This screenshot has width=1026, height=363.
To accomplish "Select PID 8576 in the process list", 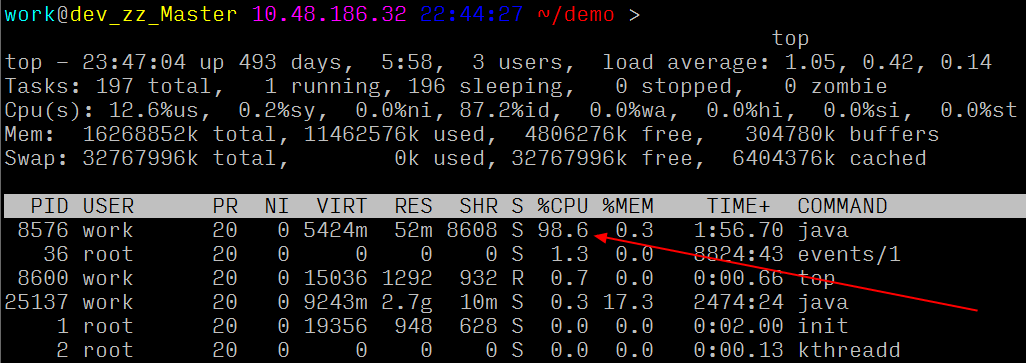I will pyautogui.click(x=43, y=230).
